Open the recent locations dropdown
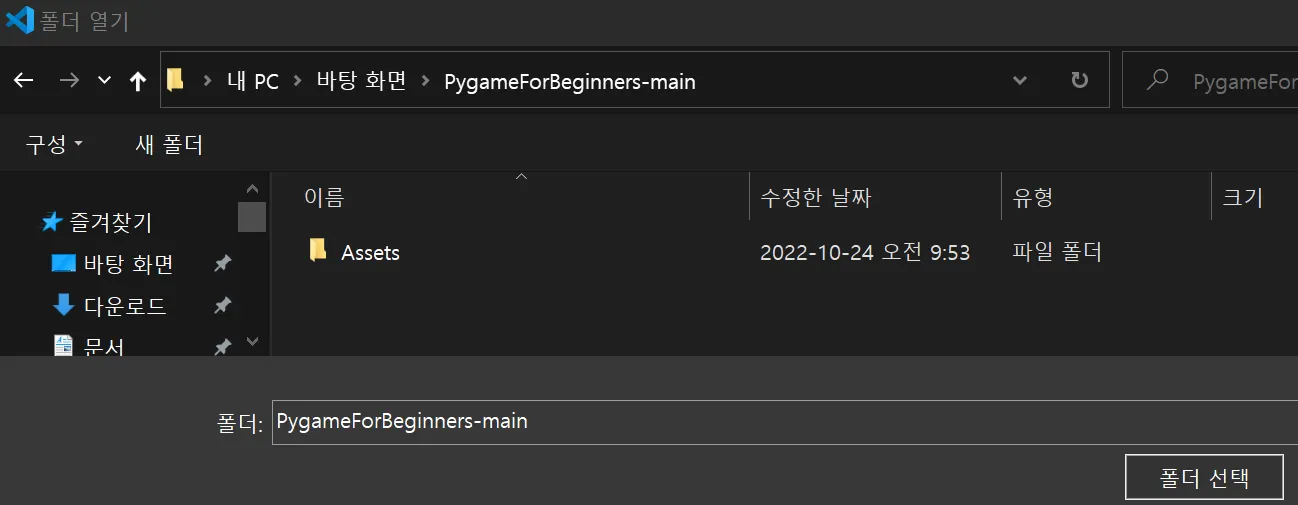1298x505 pixels. [x=104, y=81]
